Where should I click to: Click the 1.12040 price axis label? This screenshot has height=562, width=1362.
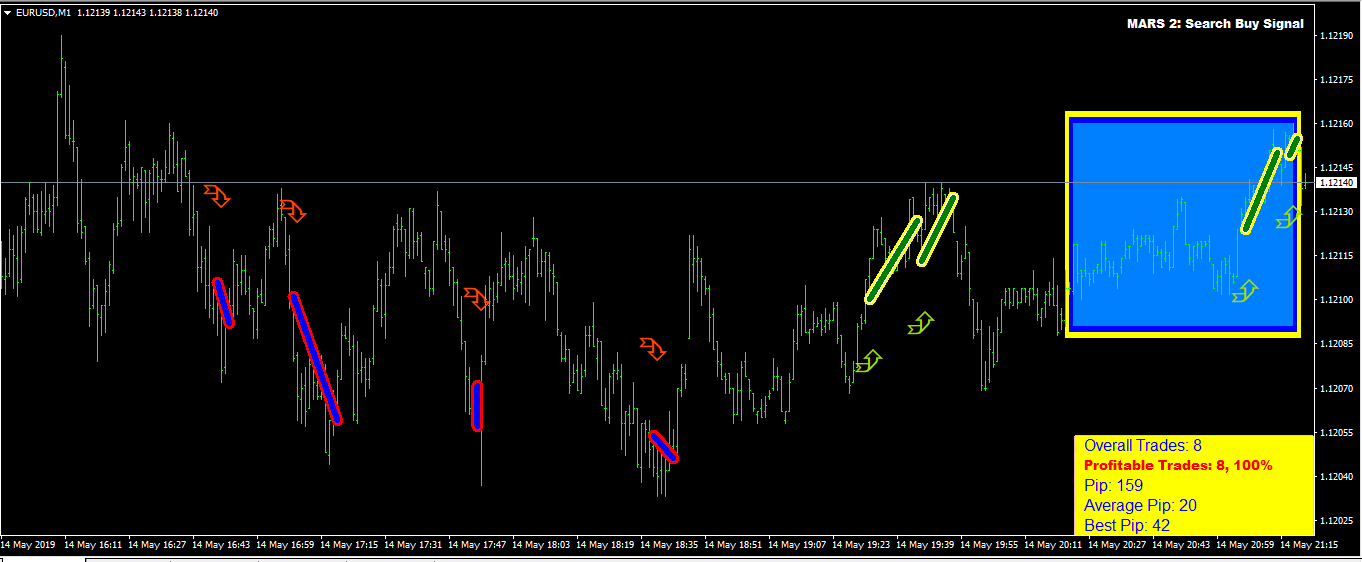(x=1337, y=477)
